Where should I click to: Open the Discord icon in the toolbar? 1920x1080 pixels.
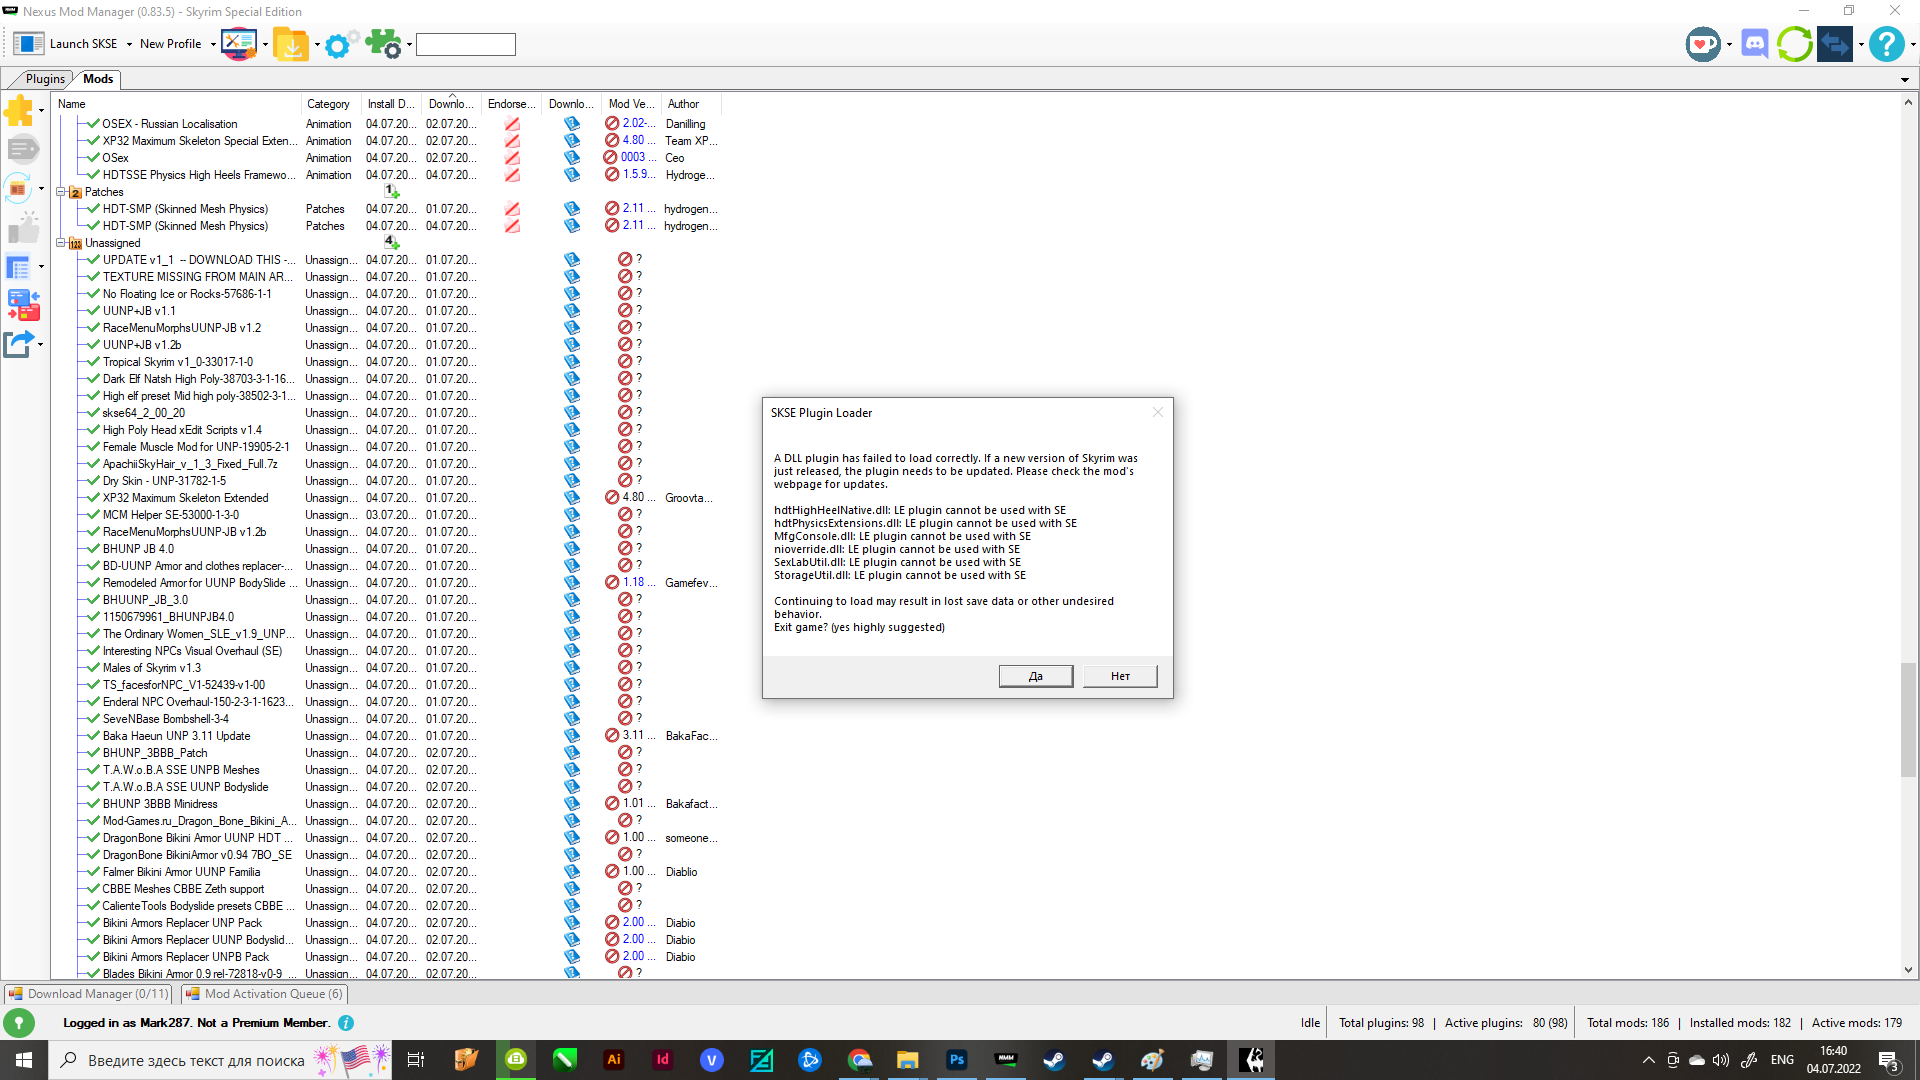tap(1755, 44)
